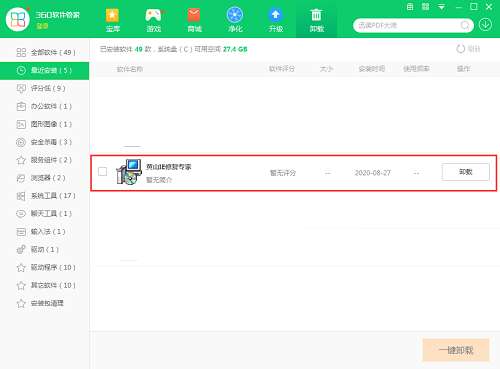Click the 金山IE修复专家 program icon
500x369 pixels.
click(129, 172)
